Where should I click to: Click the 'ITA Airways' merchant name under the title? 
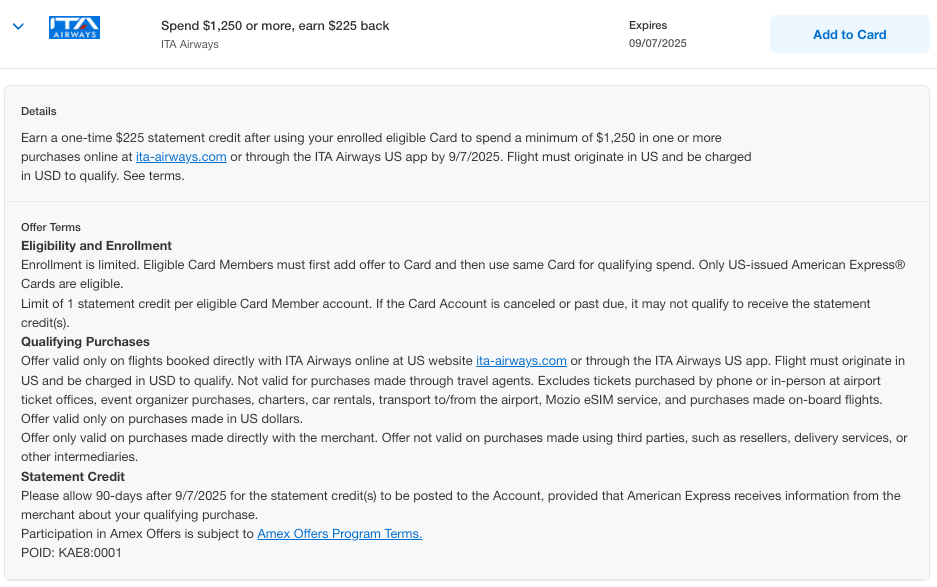(189, 44)
